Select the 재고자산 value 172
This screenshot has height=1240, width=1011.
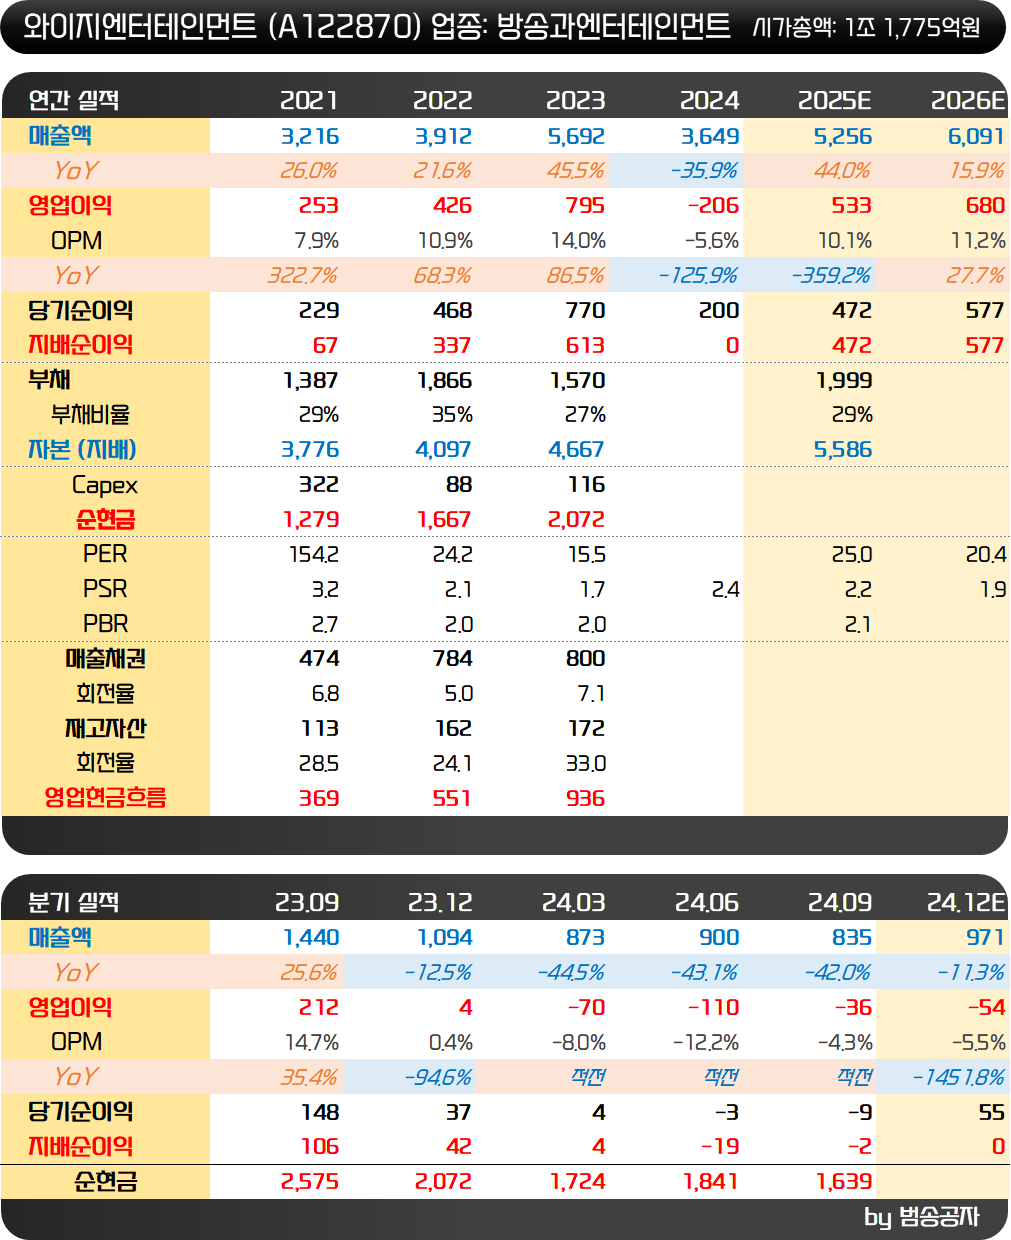(x=587, y=729)
